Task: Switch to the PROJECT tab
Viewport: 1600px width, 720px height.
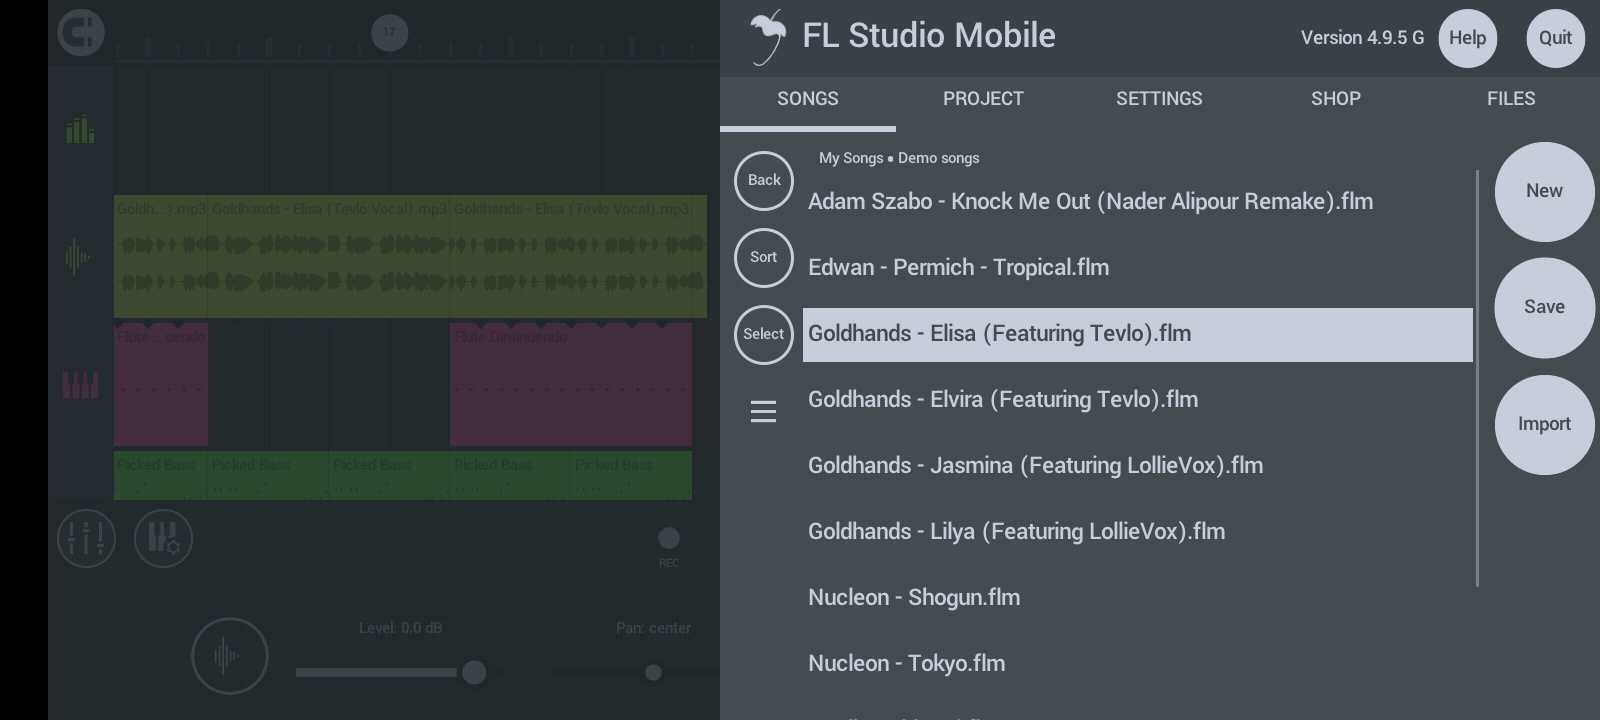Action: click(x=983, y=99)
